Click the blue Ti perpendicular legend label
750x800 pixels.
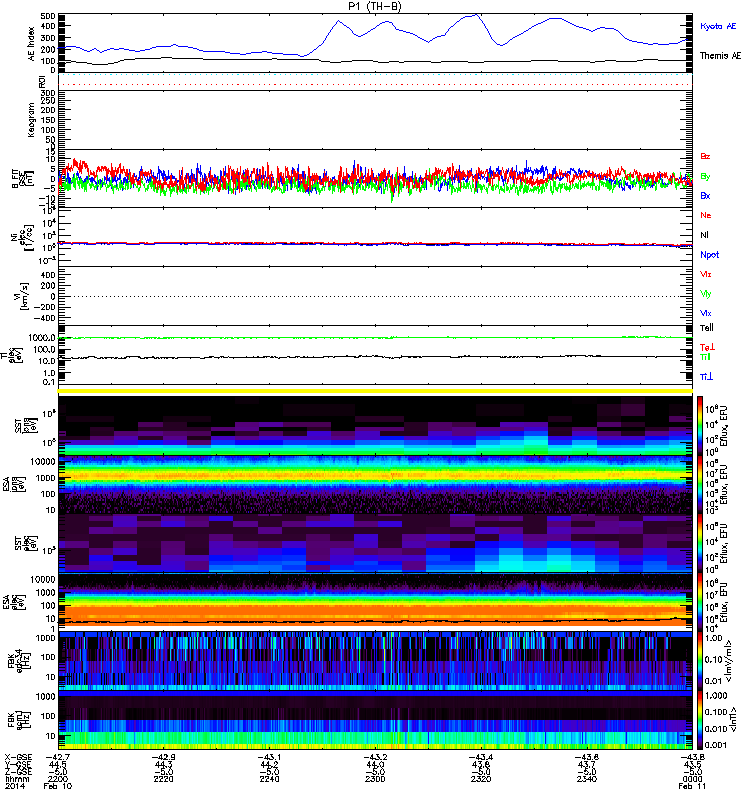706,377
